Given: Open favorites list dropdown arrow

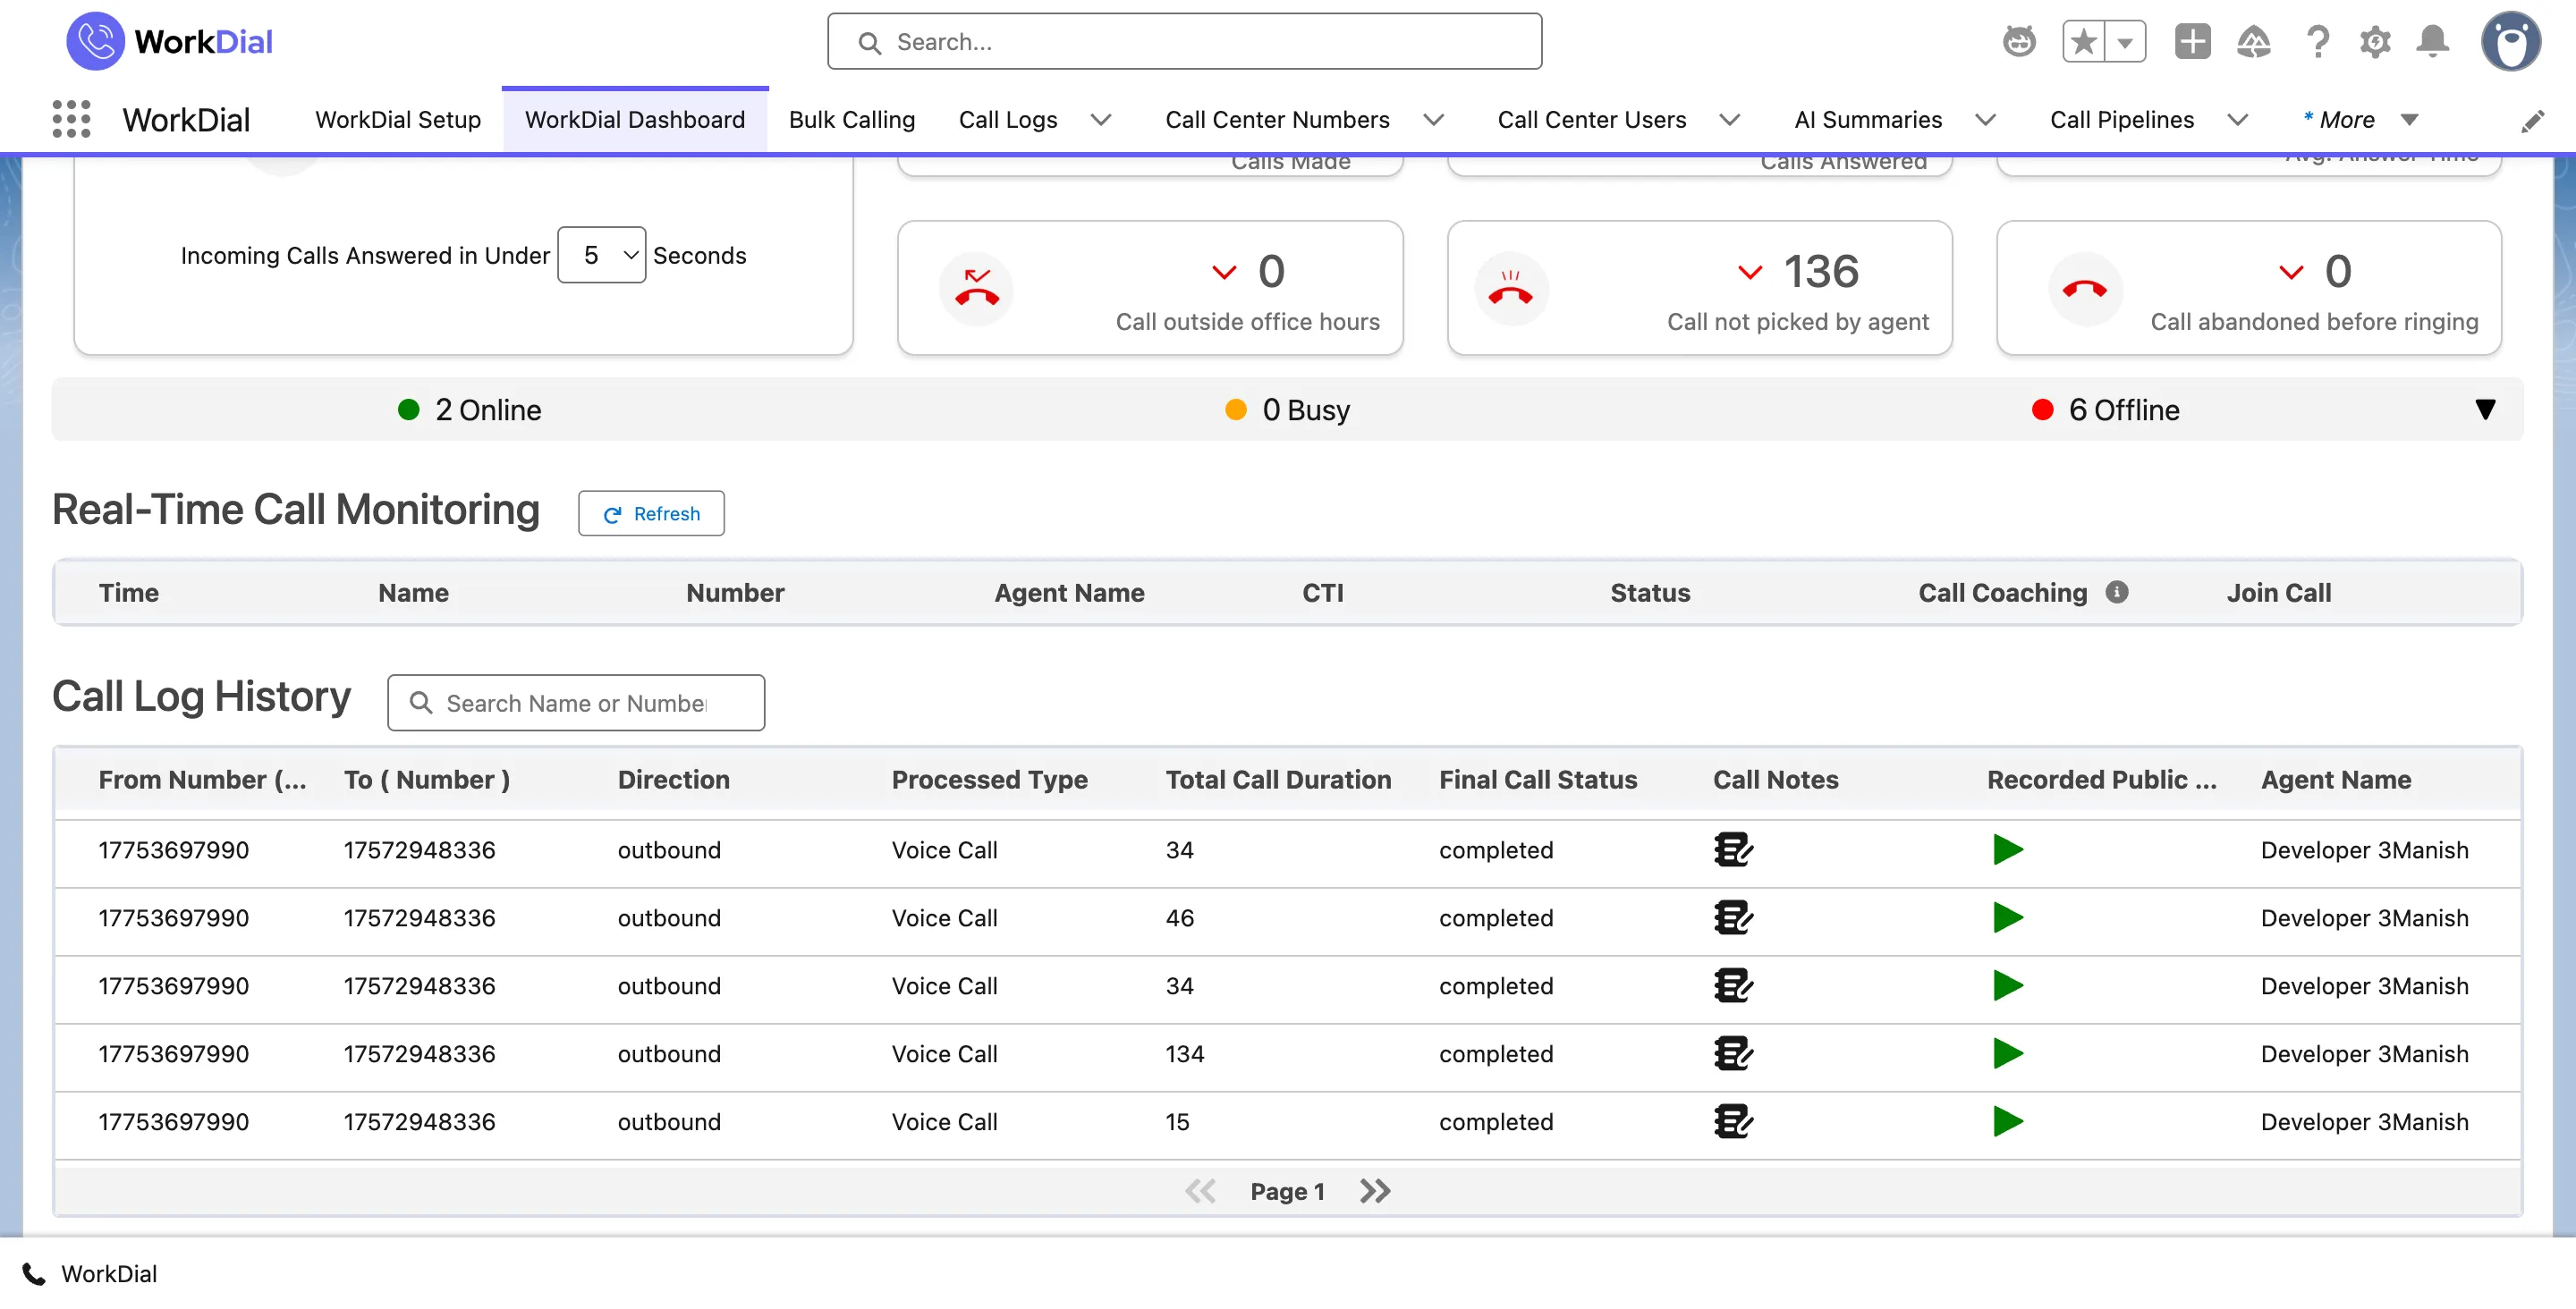Looking at the screenshot, I should pyautogui.click(x=2126, y=42).
